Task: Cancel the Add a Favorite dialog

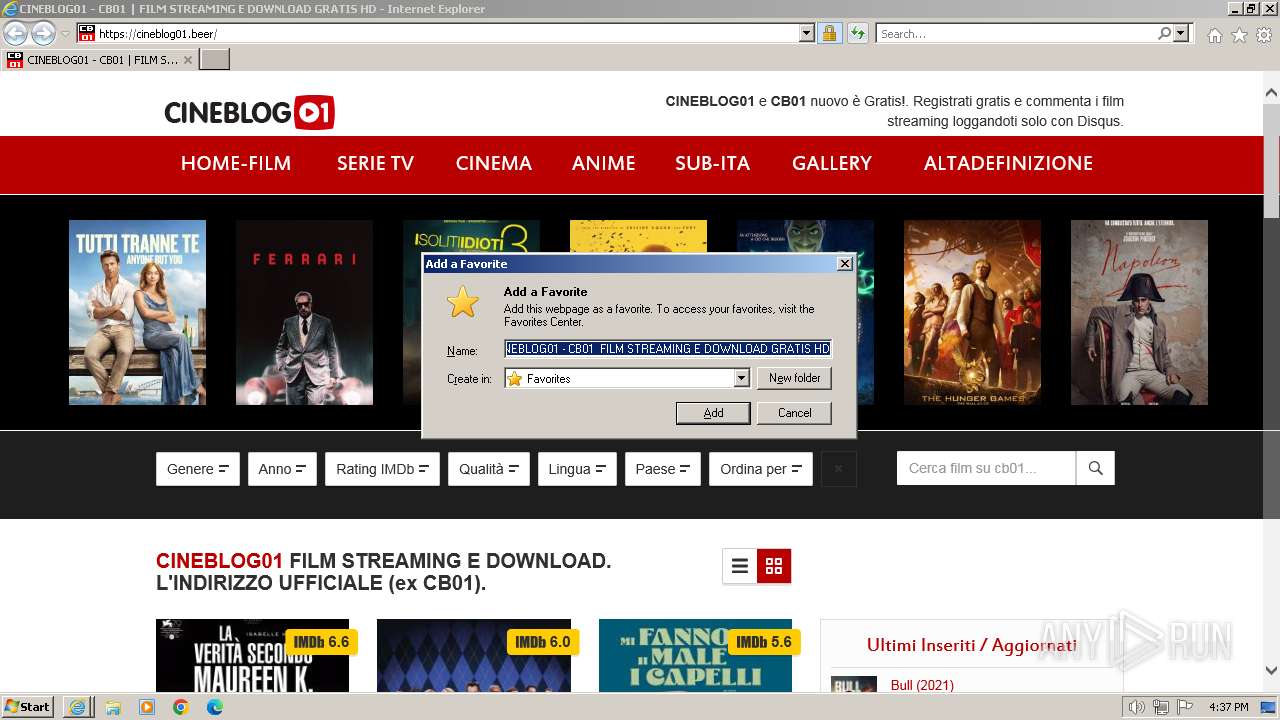Action: (x=795, y=413)
